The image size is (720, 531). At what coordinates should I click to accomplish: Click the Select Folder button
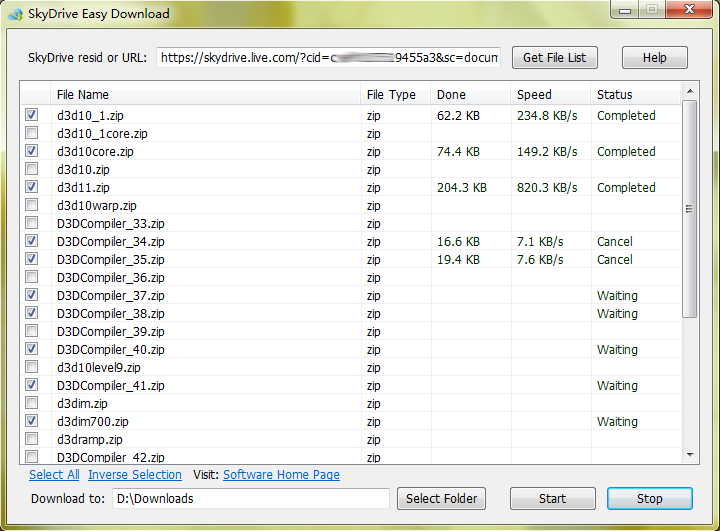441,498
